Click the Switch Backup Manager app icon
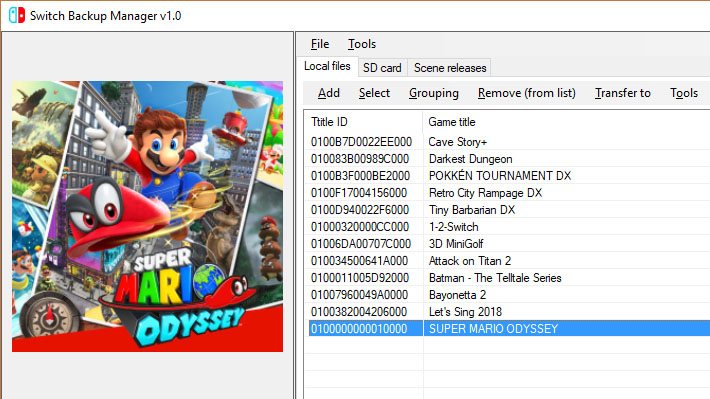Image resolution: width=710 pixels, height=399 pixels. coord(17,15)
